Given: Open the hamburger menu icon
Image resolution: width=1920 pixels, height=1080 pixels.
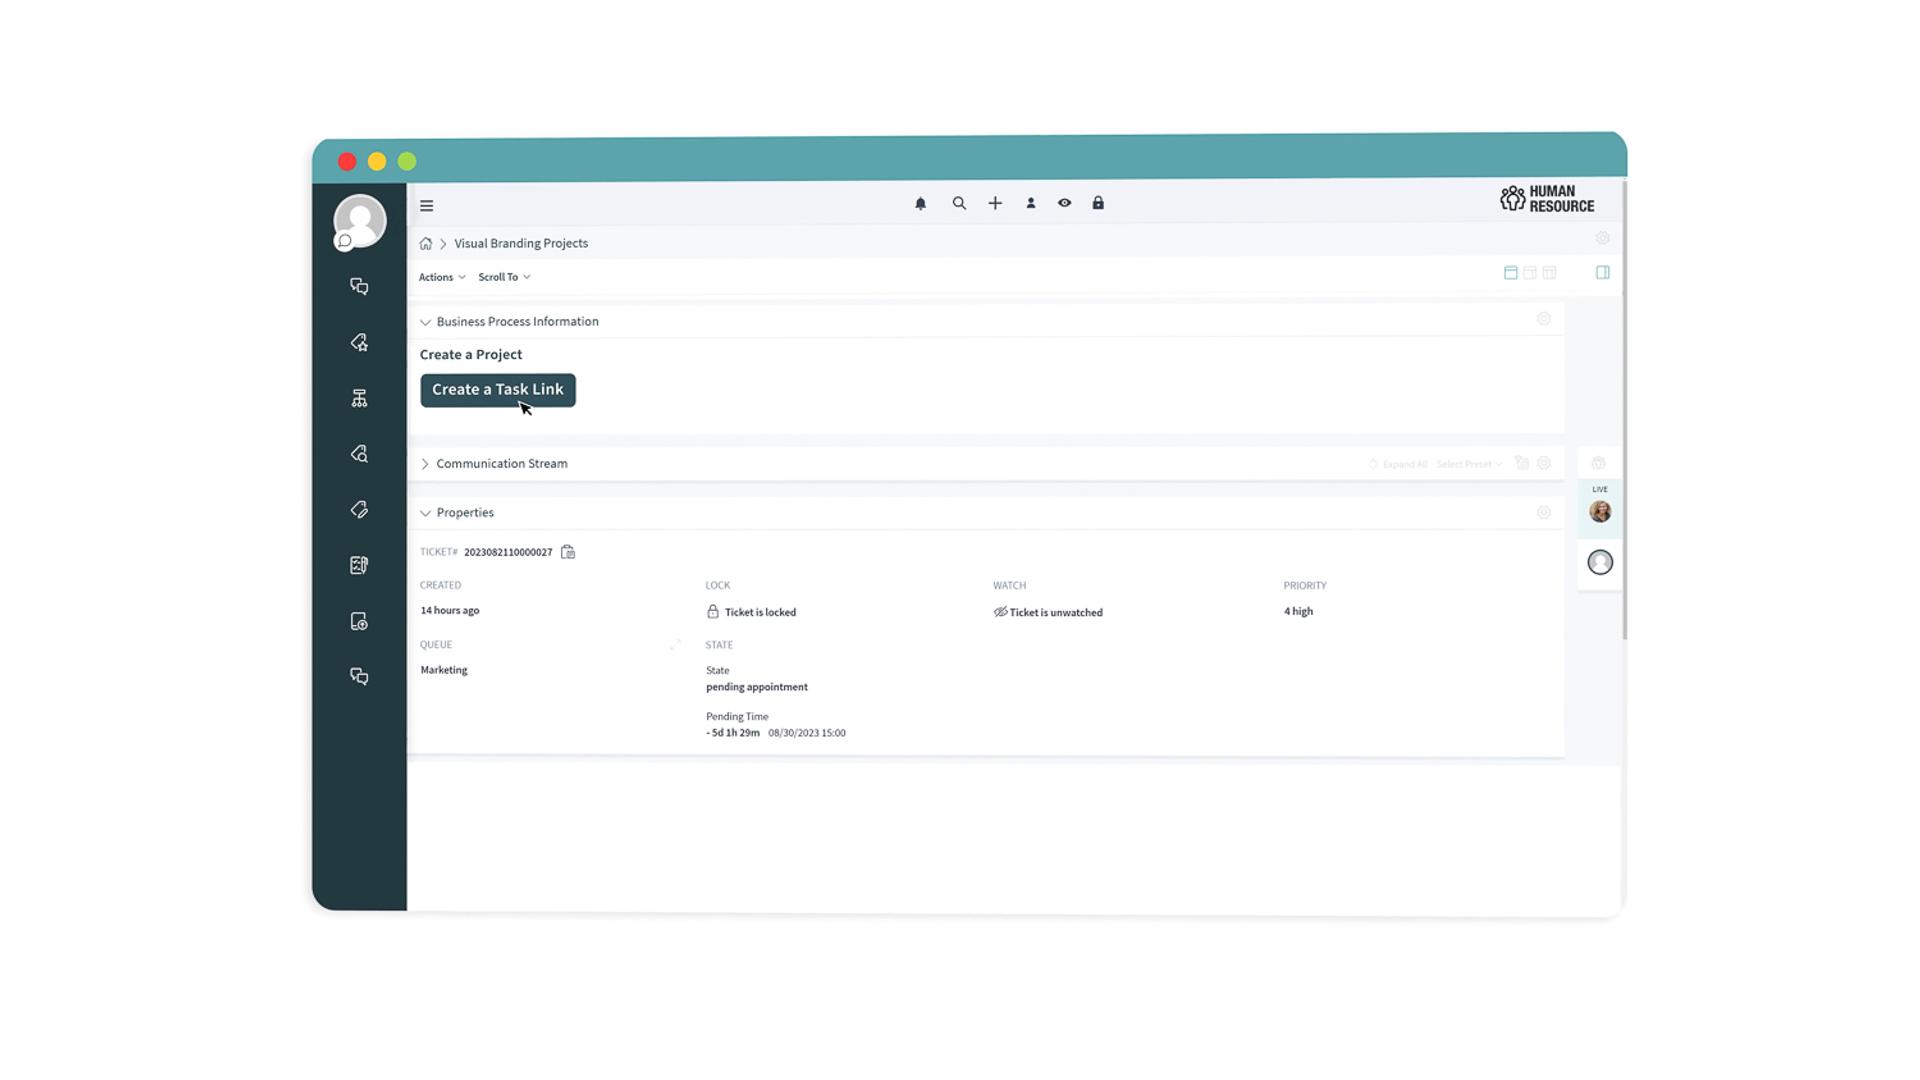Looking at the screenshot, I should pos(427,206).
